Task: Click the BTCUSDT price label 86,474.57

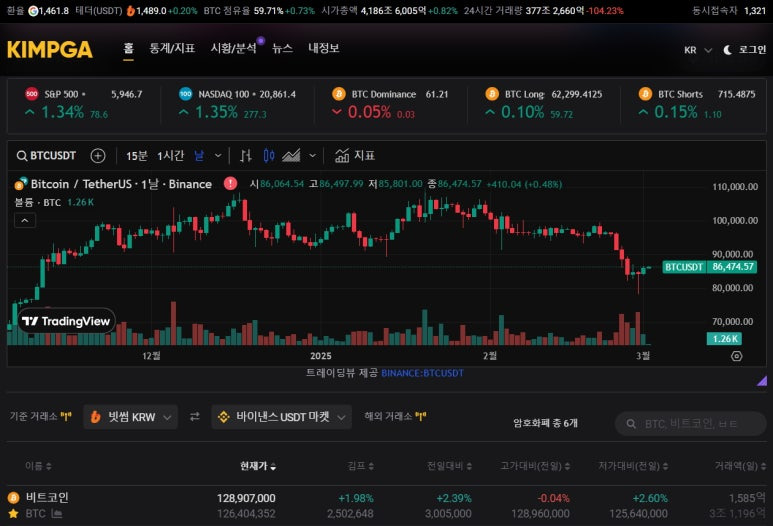Action: 709,267
